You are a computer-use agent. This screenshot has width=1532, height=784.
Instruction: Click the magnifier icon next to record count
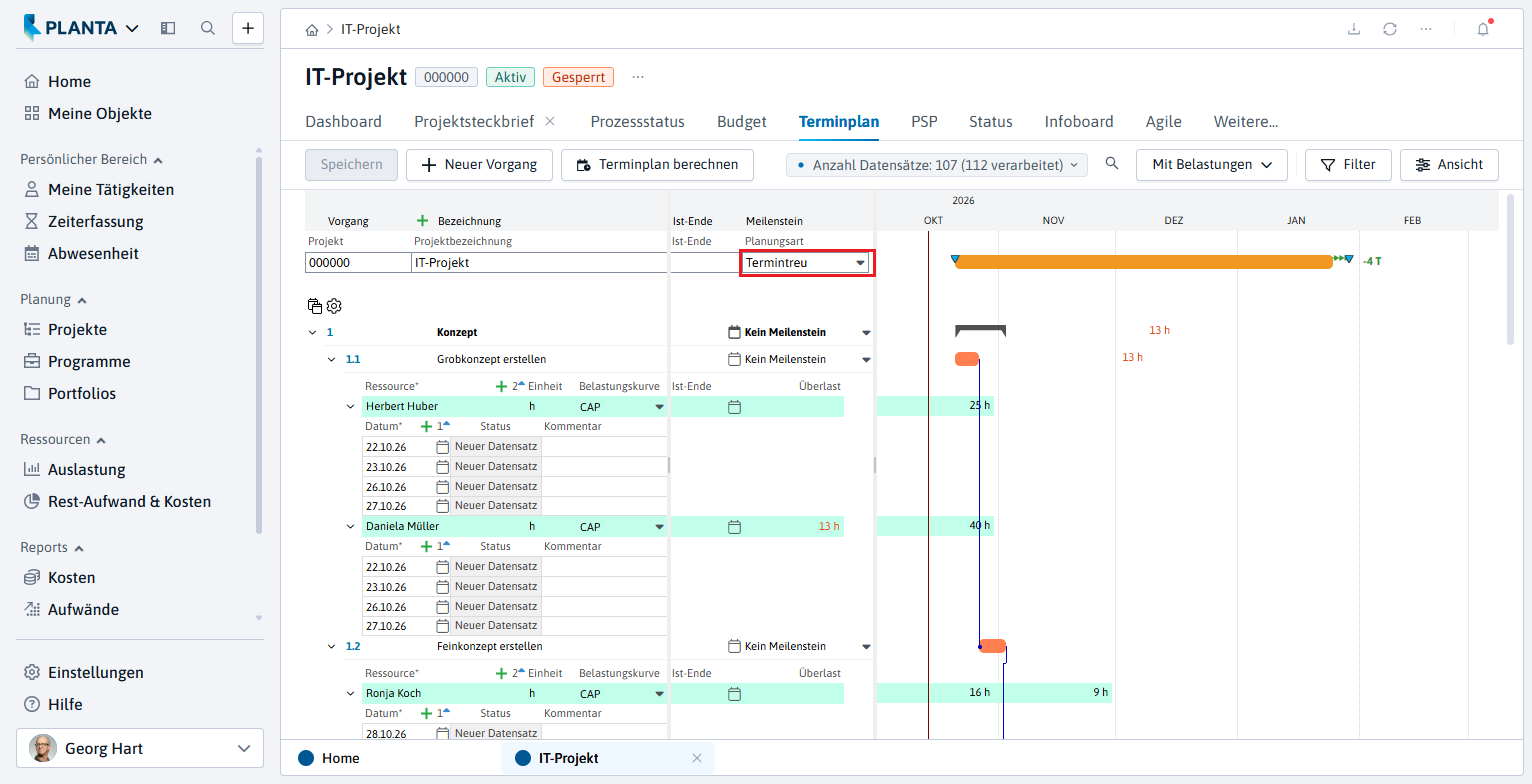tap(1112, 164)
